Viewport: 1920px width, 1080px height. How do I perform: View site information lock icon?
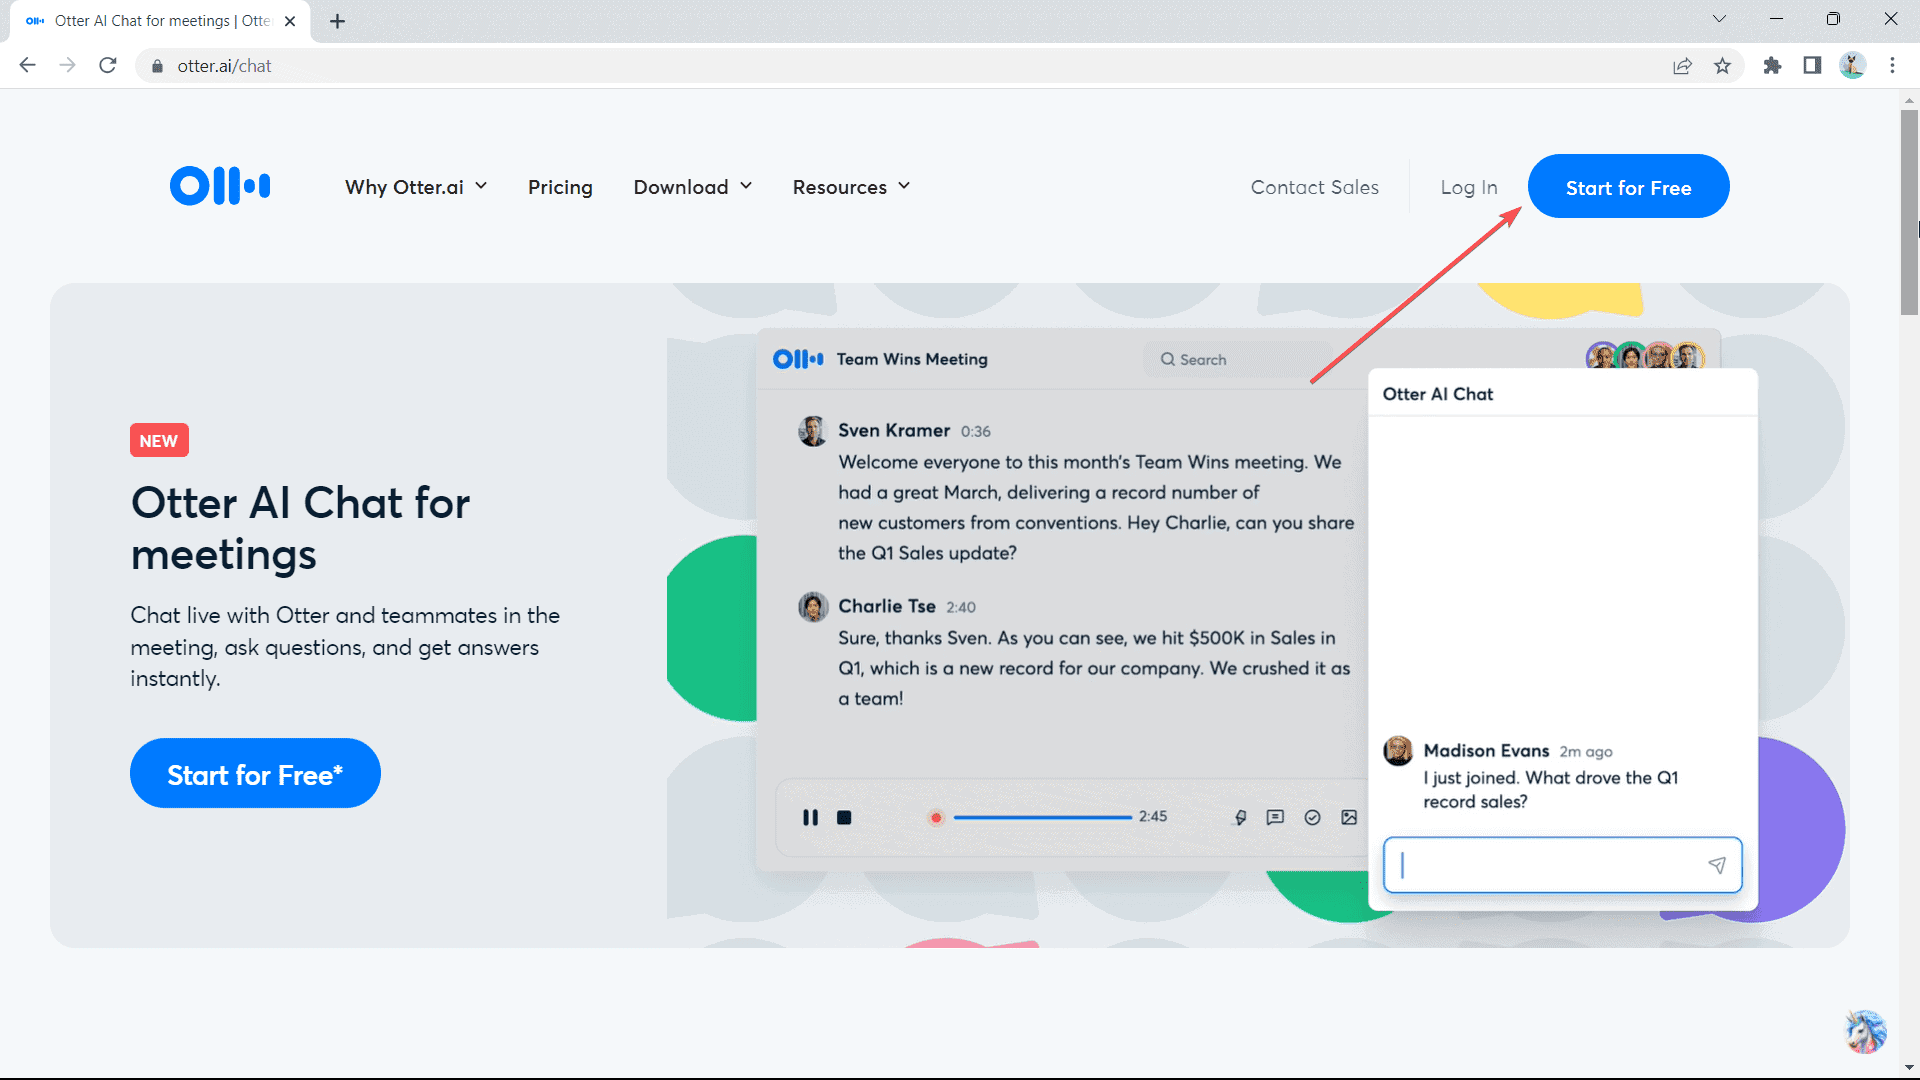tap(157, 66)
